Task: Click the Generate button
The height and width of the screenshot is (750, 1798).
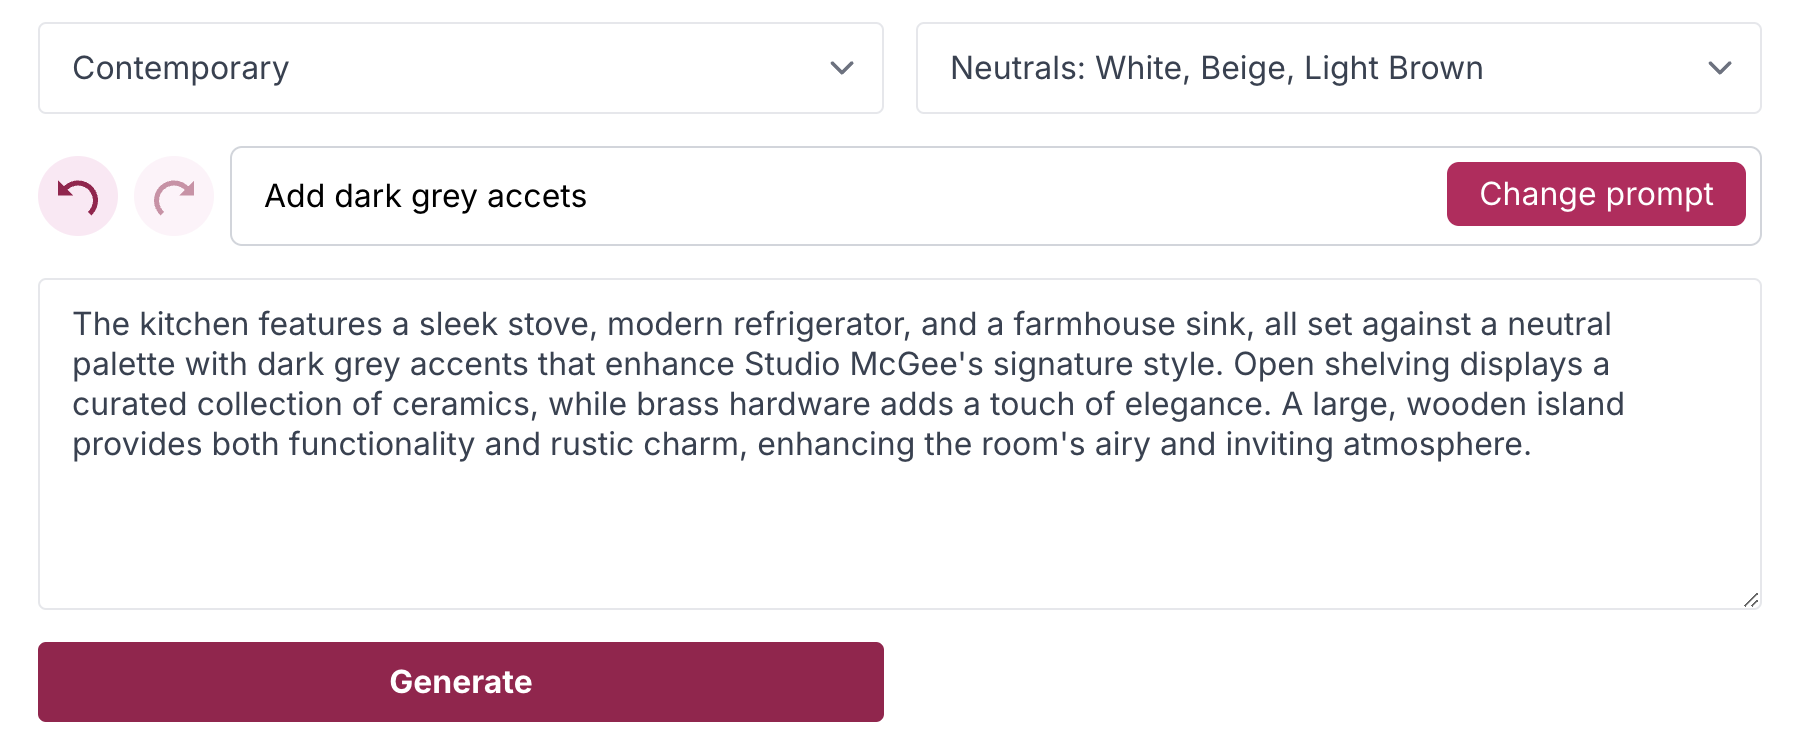Action: [x=460, y=682]
